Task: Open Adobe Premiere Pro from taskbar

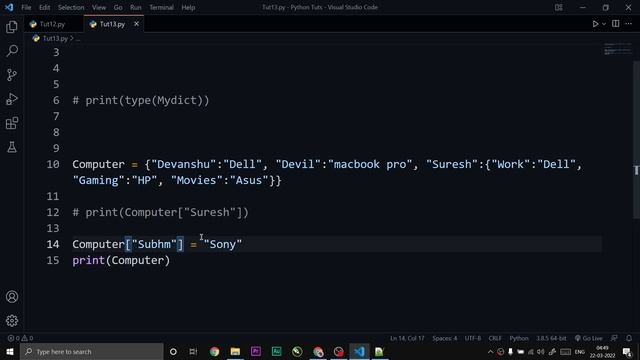Action: 256,351
